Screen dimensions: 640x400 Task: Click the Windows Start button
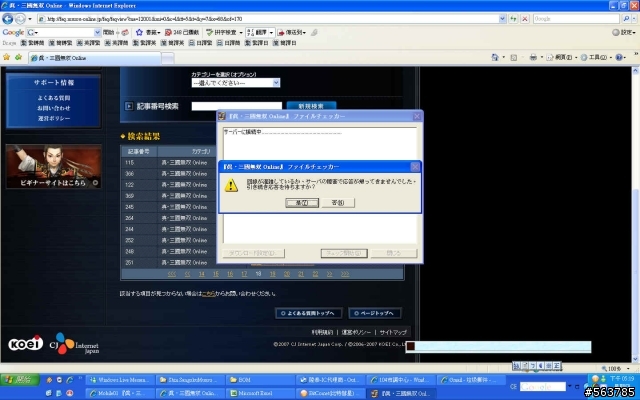click(x=19, y=380)
